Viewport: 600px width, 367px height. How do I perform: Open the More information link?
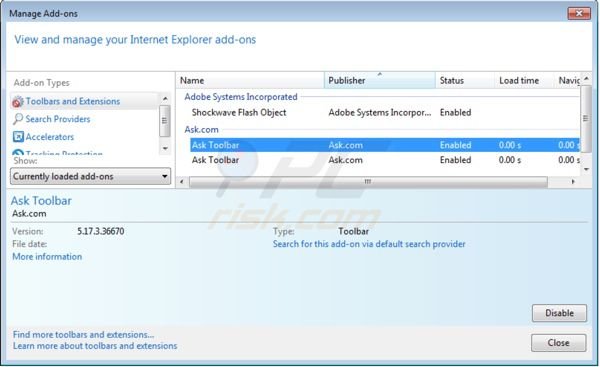[x=47, y=256]
